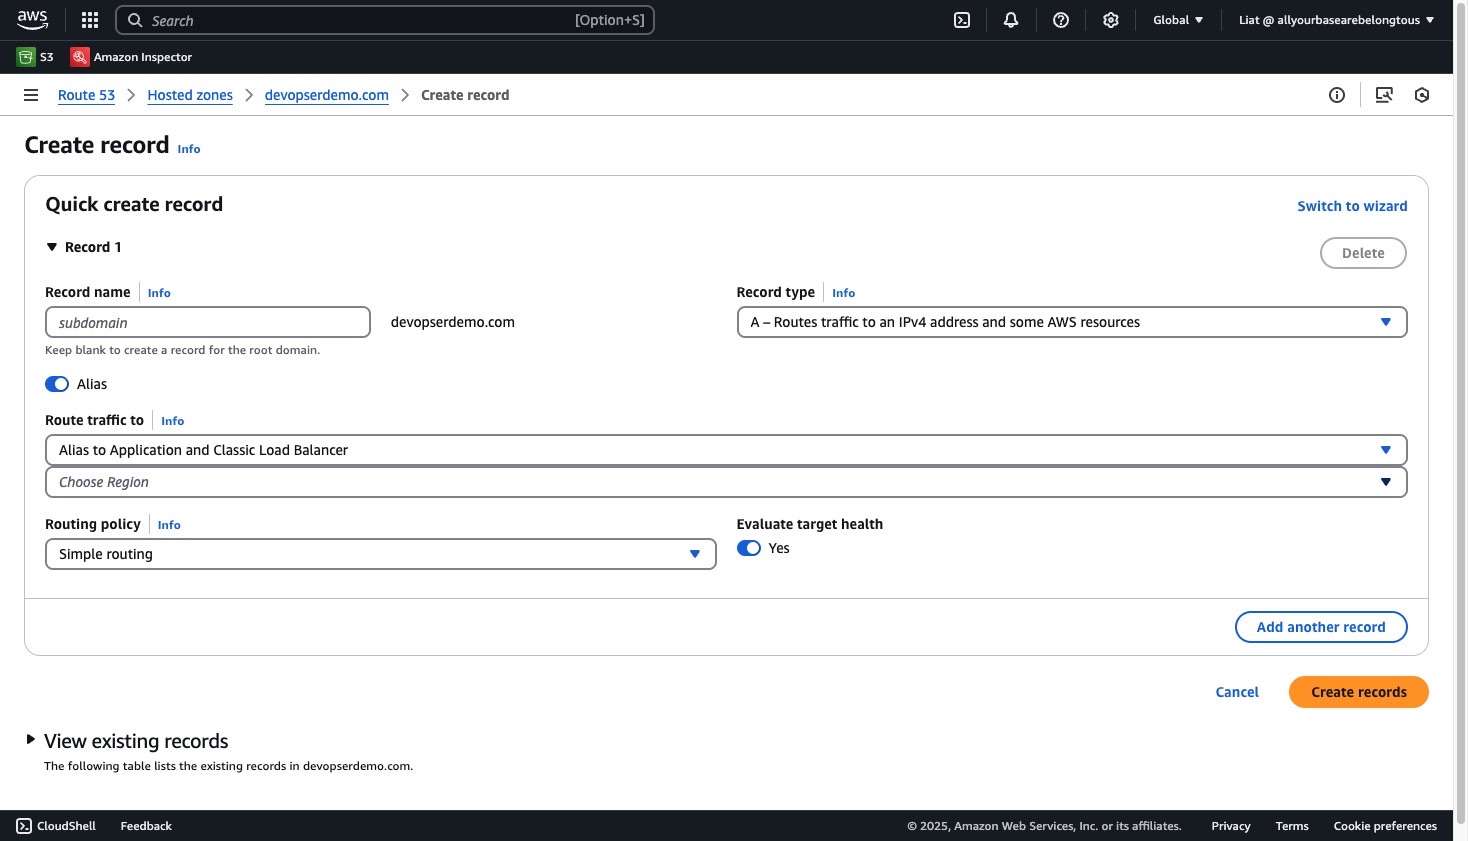Open Info link beside Route traffic to
The width and height of the screenshot is (1468, 841).
[172, 421]
